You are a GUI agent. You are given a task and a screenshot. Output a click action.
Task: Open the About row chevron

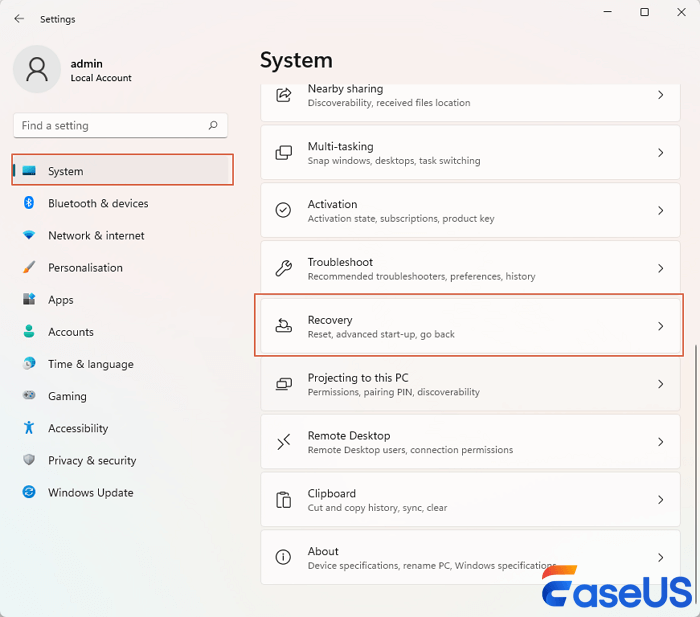[660, 557]
